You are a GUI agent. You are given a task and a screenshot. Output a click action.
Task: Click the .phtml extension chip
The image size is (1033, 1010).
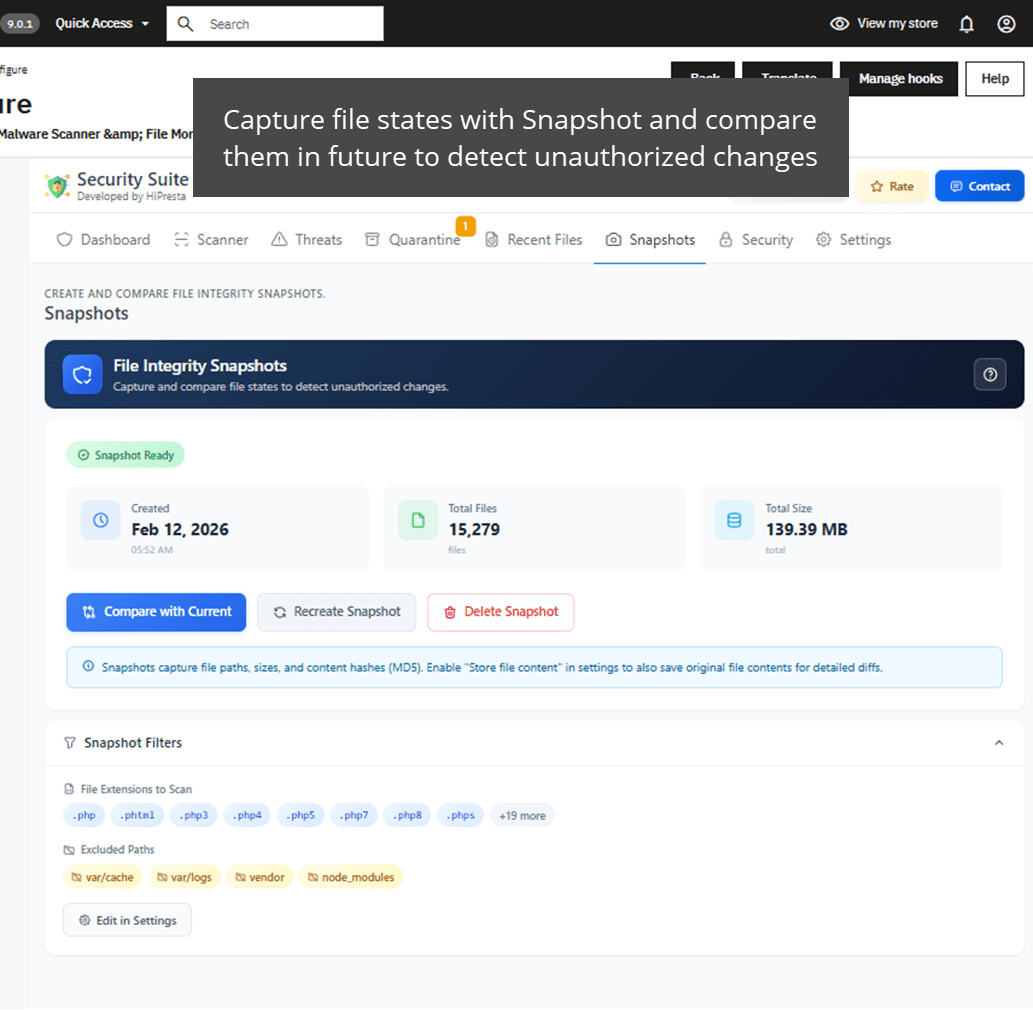point(136,816)
